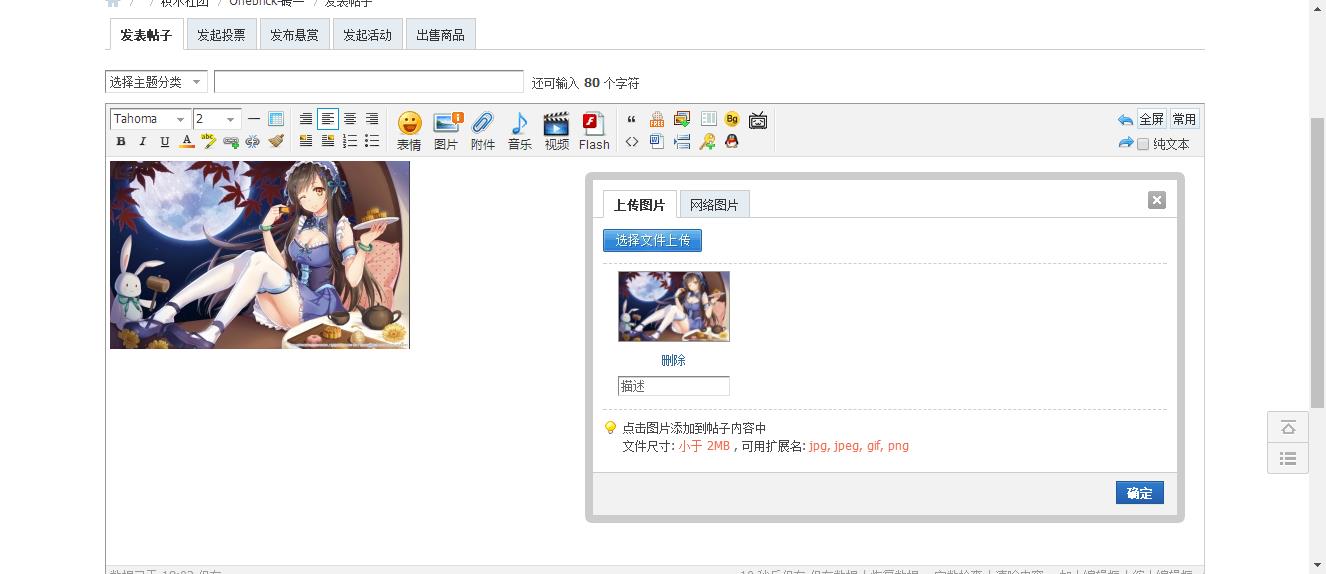Click the post title input field
The width and height of the screenshot is (1326, 574).
pyautogui.click(x=369, y=82)
